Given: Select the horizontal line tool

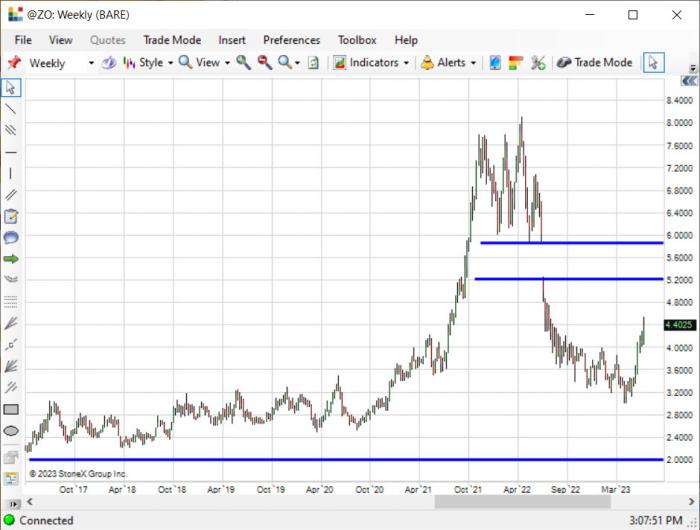Looking at the screenshot, I should (x=11, y=153).
